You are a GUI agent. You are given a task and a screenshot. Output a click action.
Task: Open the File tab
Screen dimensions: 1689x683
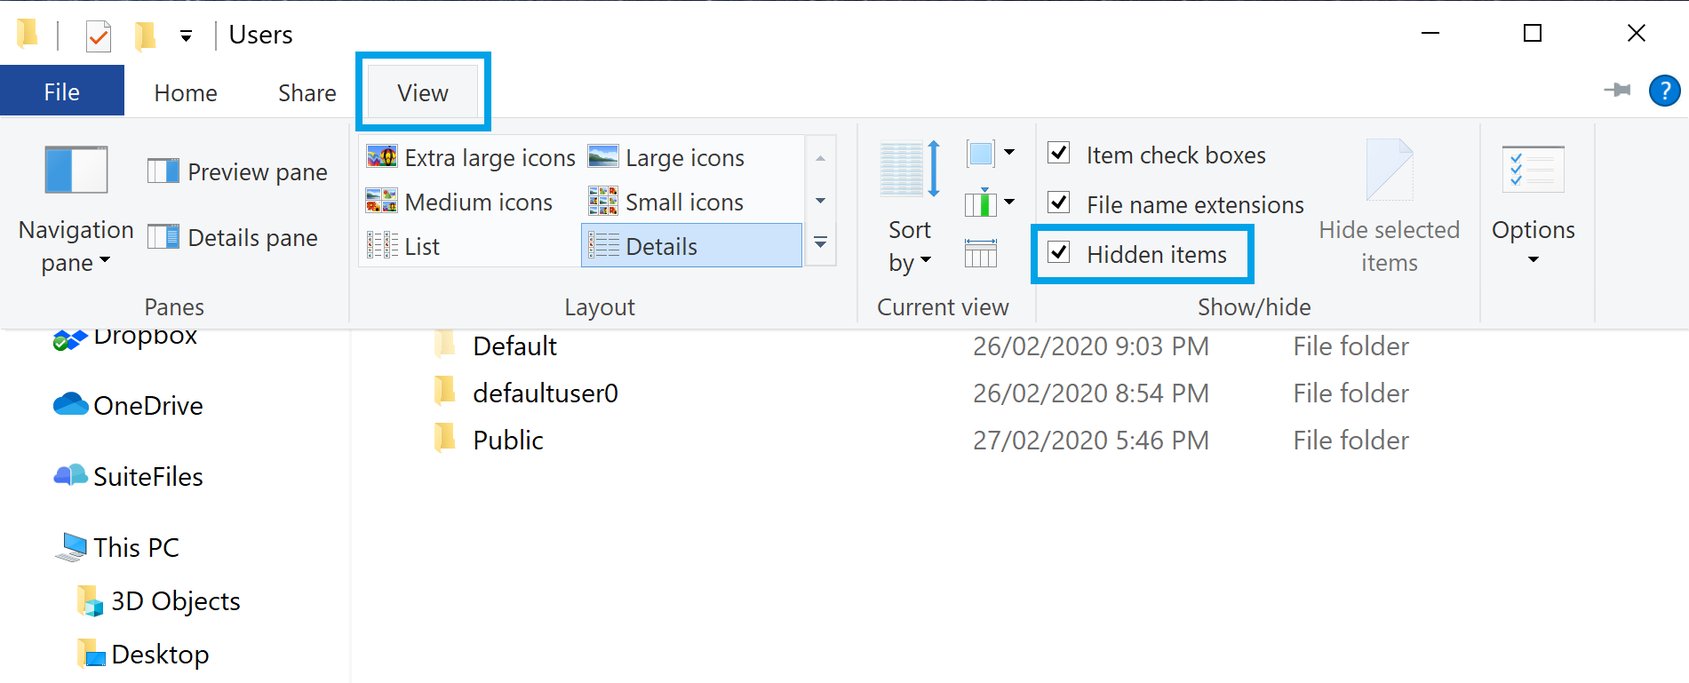[x=62, y=92]
